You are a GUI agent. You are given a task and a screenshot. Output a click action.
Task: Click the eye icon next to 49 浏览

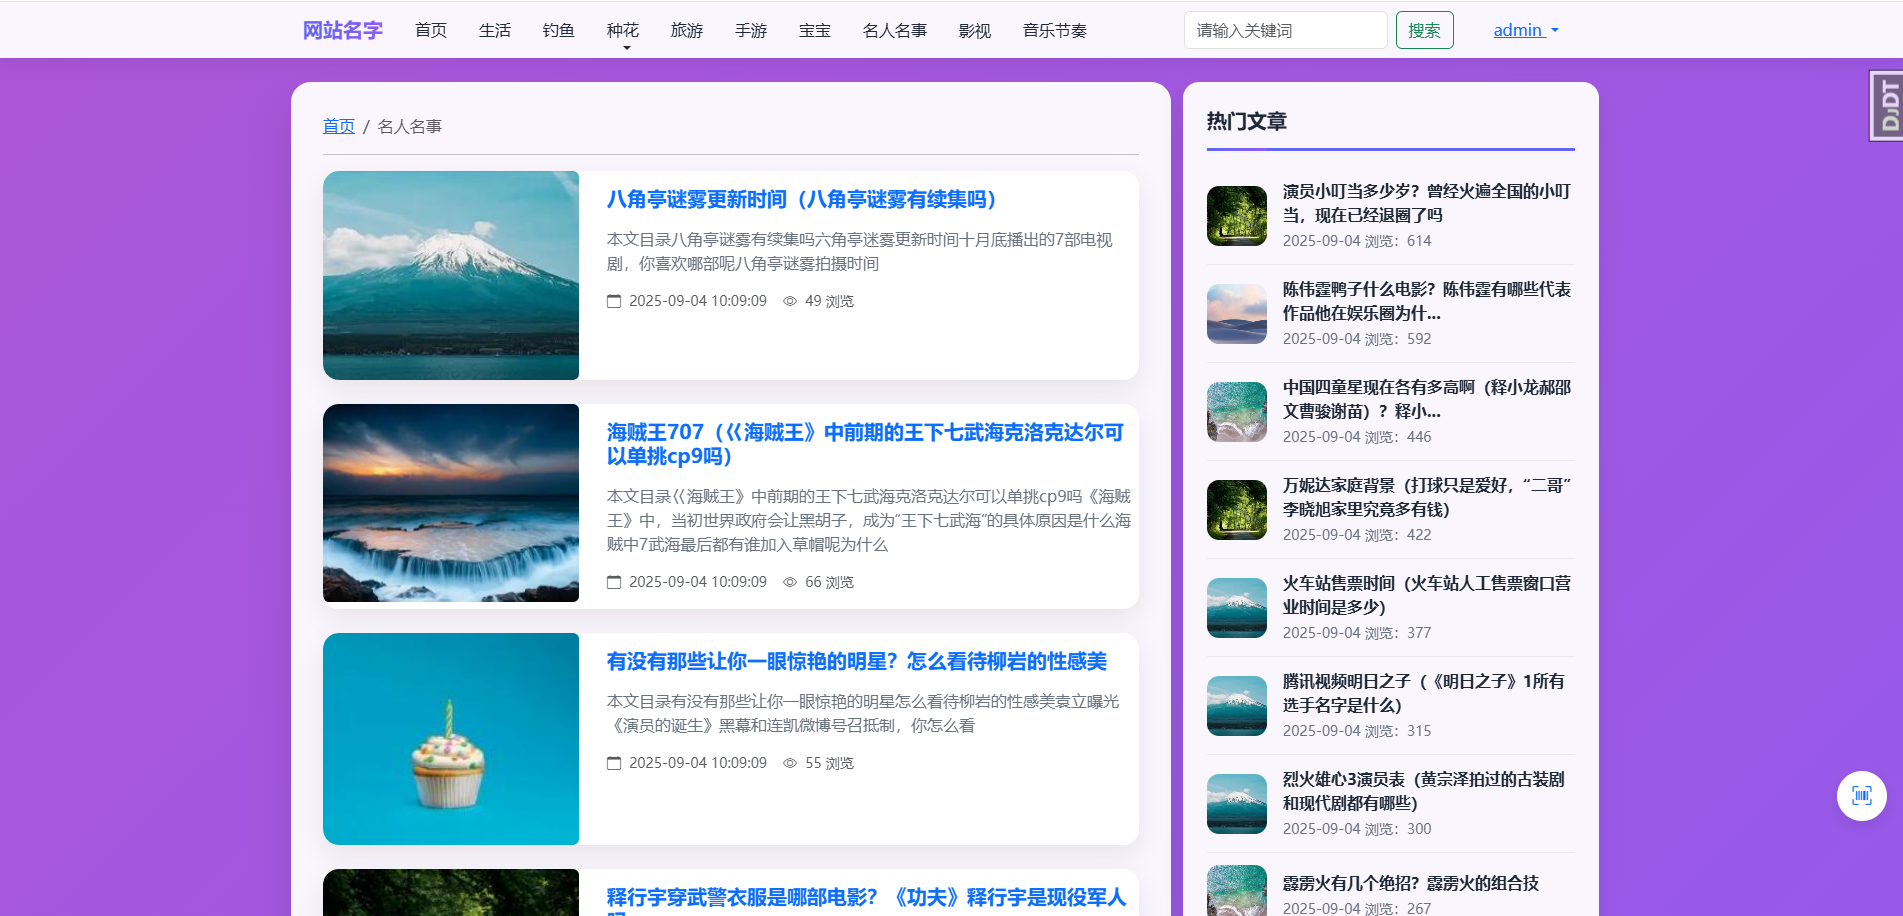[x=790, y=300]
